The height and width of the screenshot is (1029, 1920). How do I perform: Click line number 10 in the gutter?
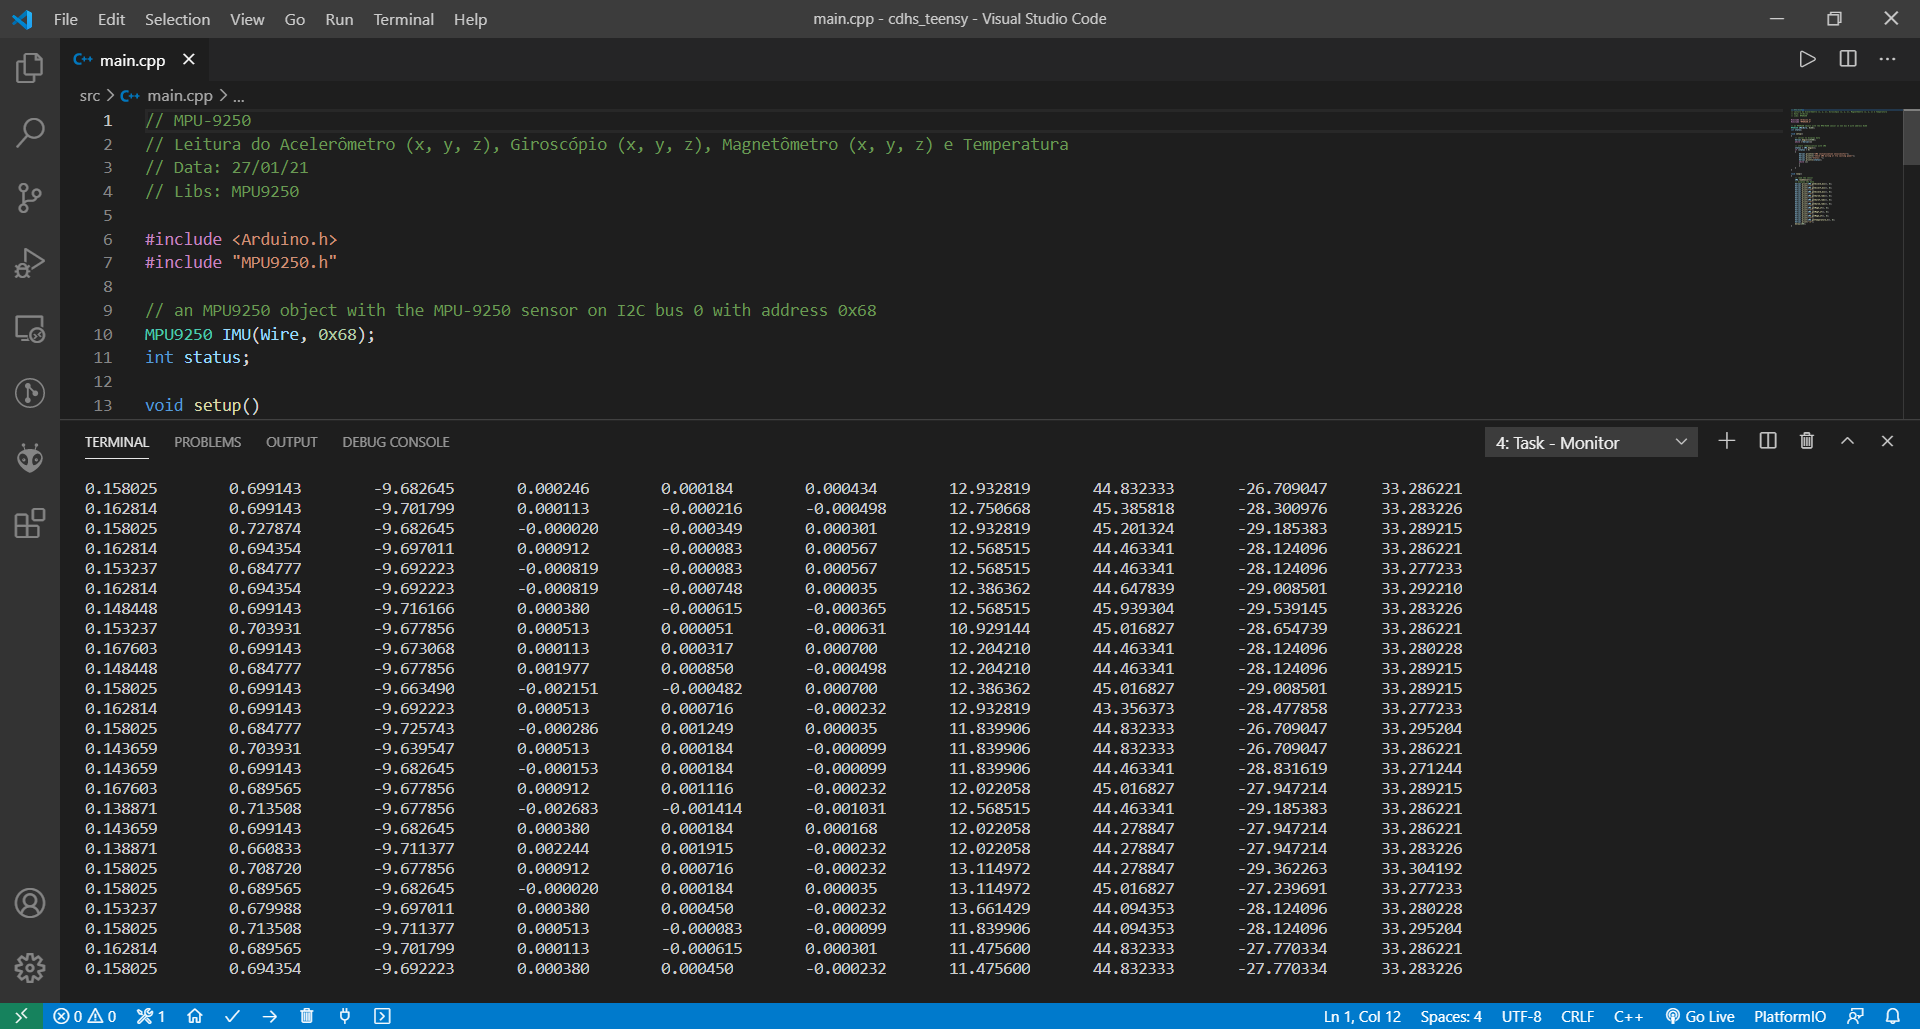coord(103,334)
